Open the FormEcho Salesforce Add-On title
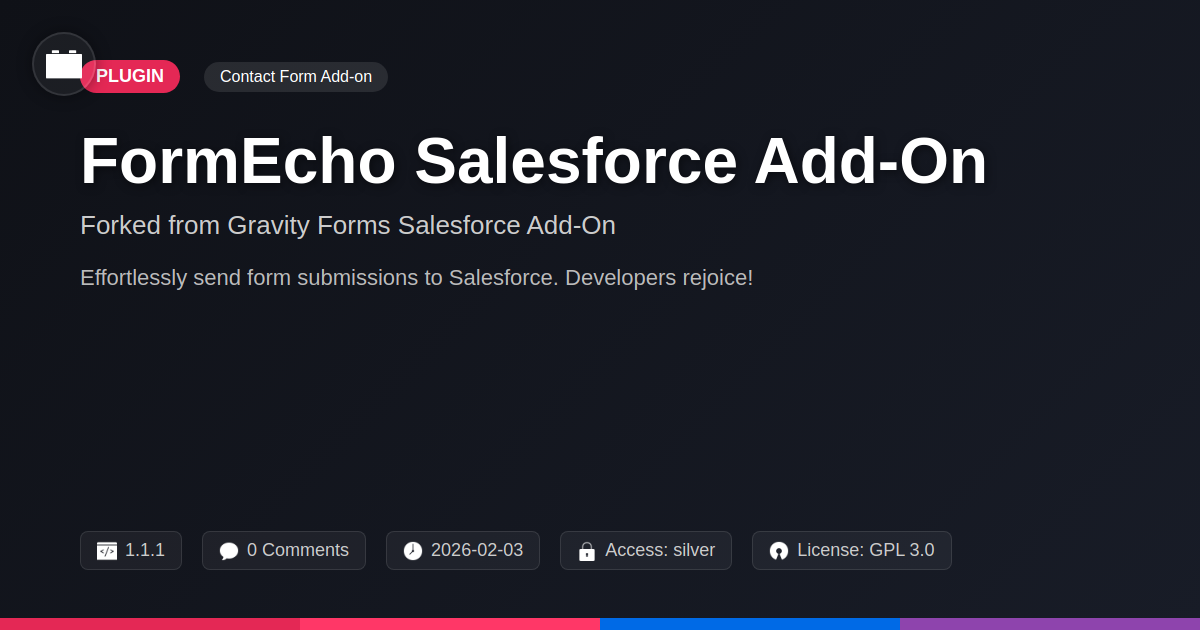The width and height of the screenshot is (1200, 630). click(x=534, y=161)
